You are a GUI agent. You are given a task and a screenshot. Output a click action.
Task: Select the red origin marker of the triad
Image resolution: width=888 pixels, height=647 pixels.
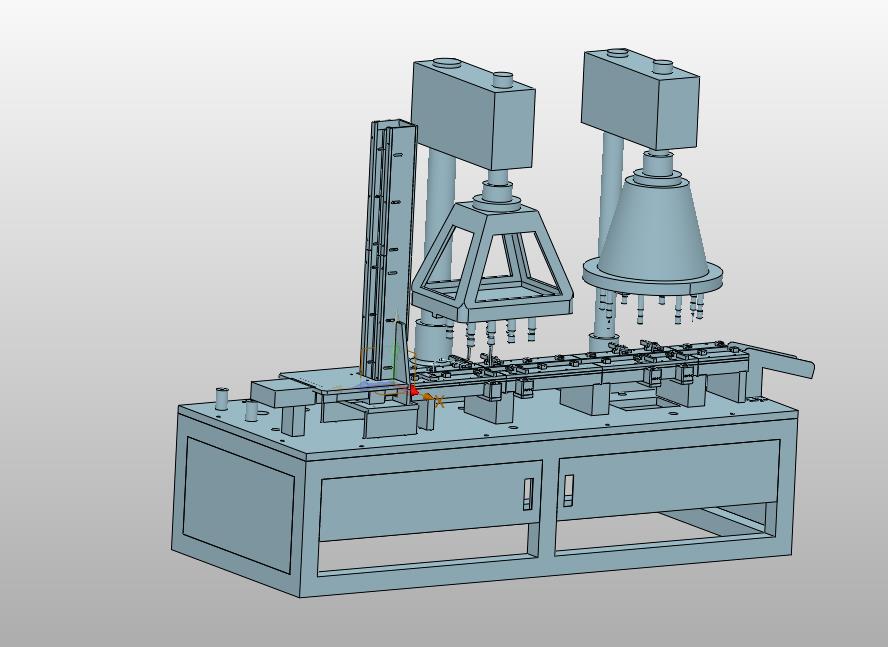click(413, 390)
